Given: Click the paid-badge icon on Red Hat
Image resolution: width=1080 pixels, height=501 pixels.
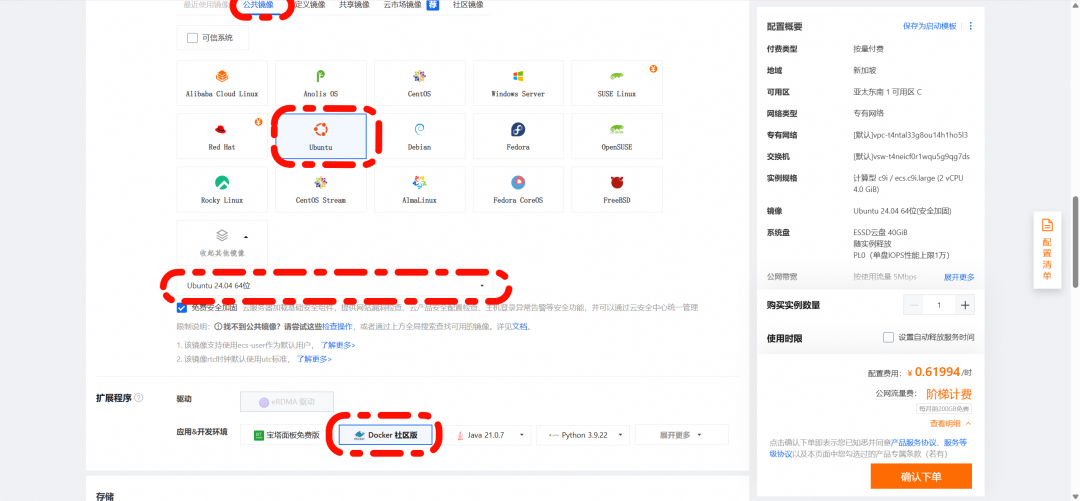Looking at the screenshot, I should point(258,122).
